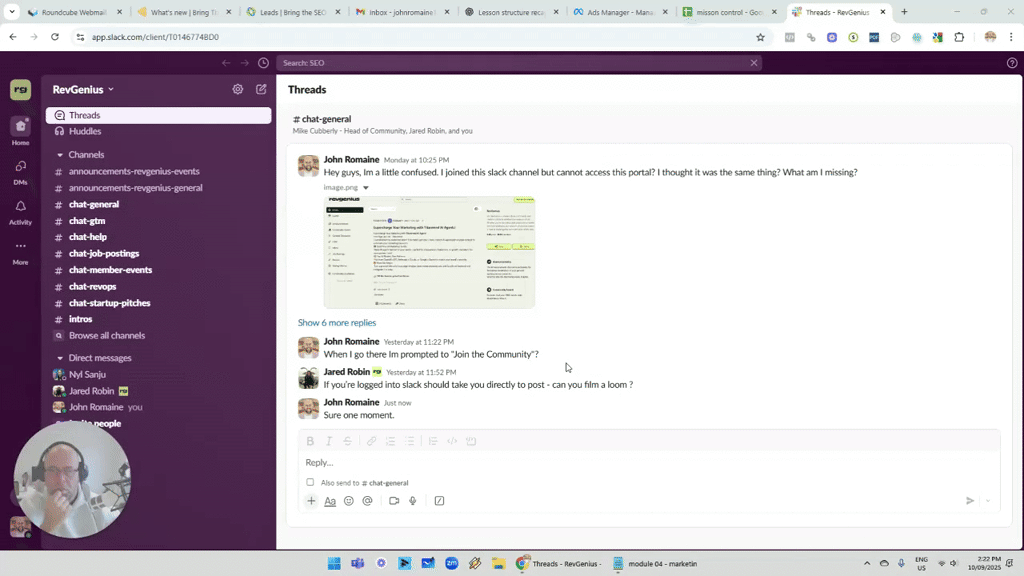Open the new message compose icon
1024x576 pixels.
point(261,89)
